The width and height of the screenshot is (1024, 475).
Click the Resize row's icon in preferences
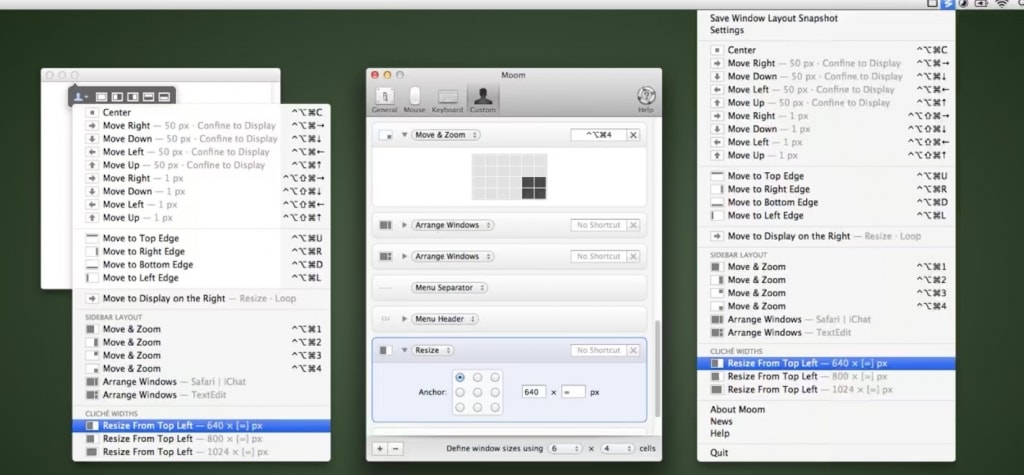385,350
